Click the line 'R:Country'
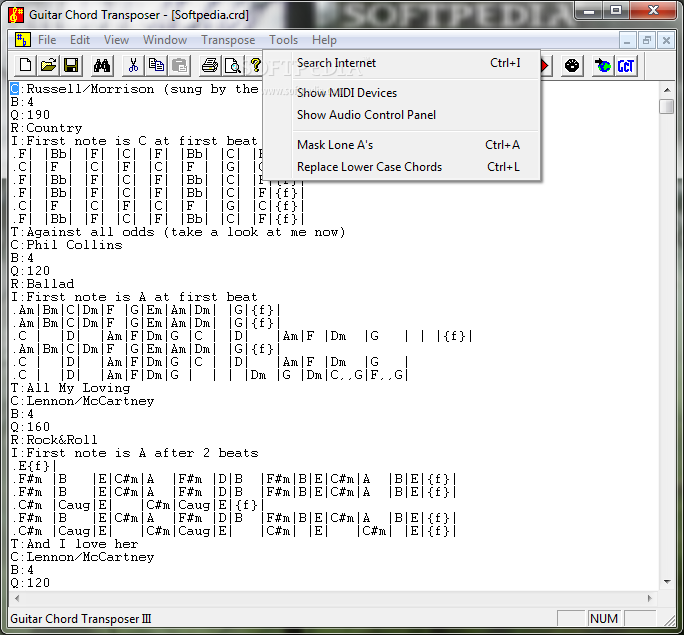 coord(46,128)
